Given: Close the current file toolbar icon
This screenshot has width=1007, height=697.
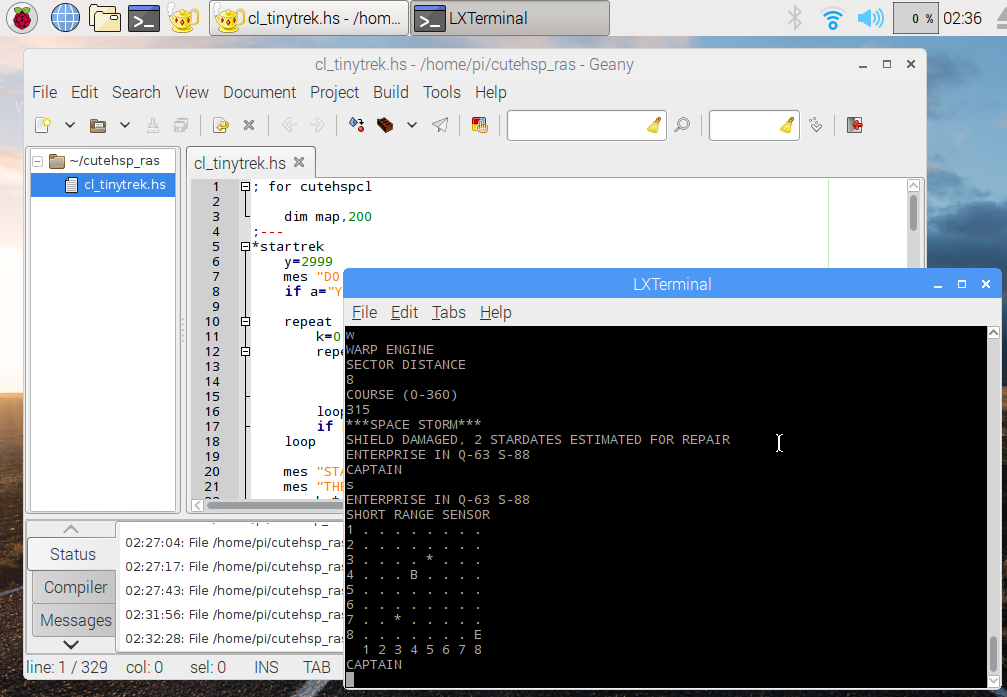Looking at the screenshot, I should coord(249,125).
